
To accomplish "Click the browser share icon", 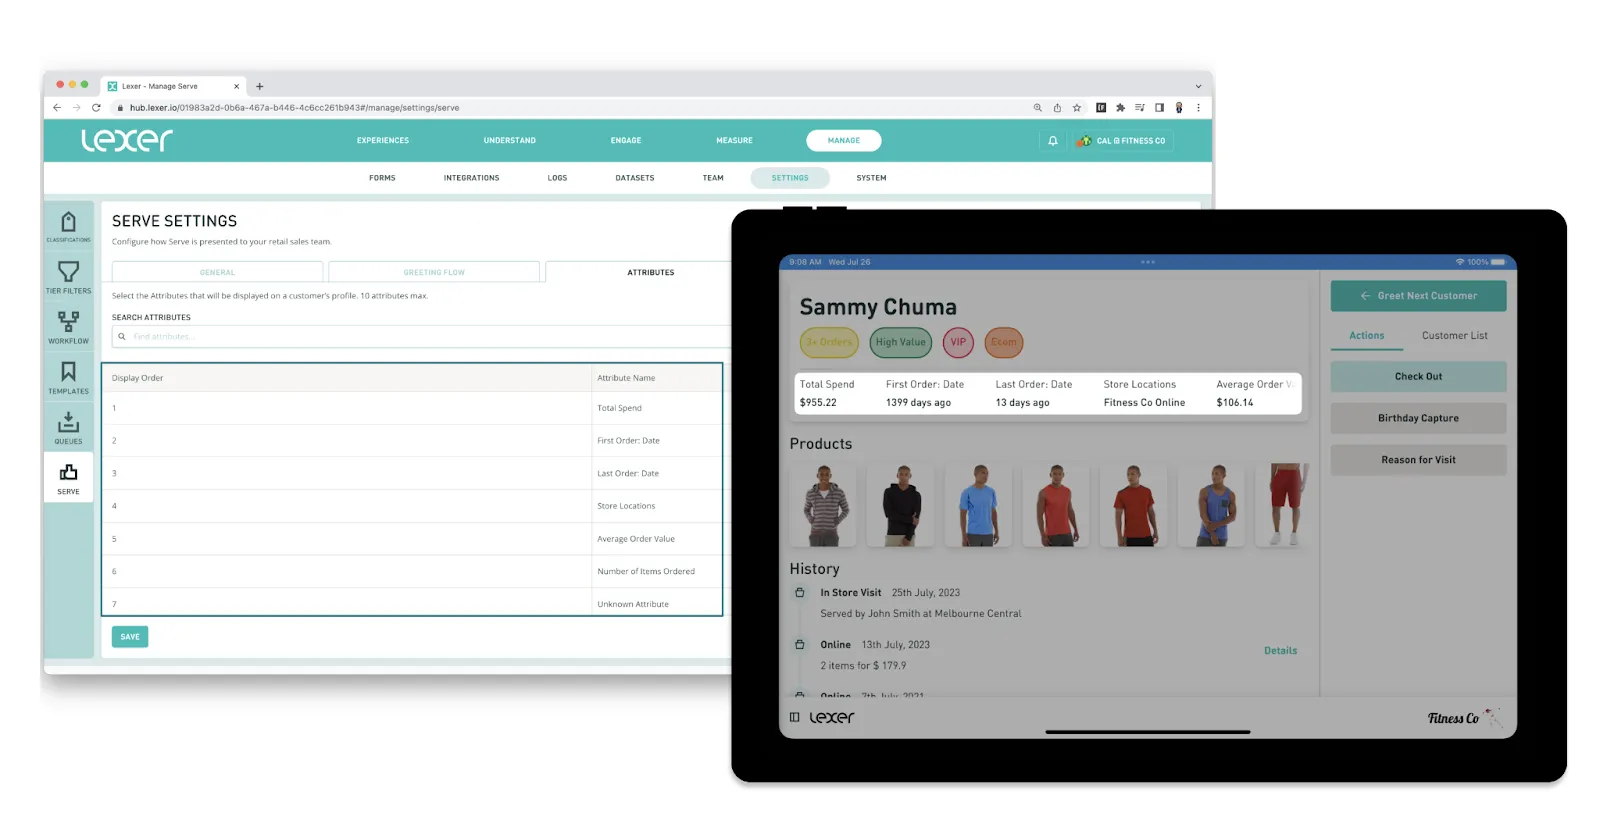I will [x=1057, y=108].
